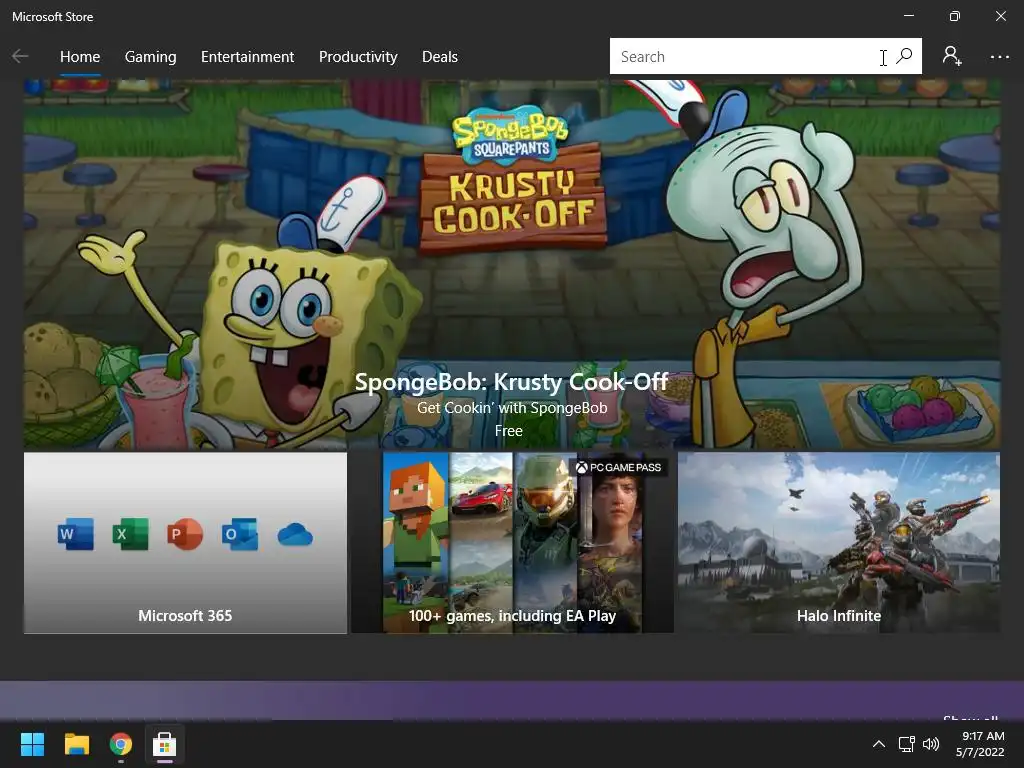Open the SpongeBob: Krusty Cook-Off banner

pos(512,264)
